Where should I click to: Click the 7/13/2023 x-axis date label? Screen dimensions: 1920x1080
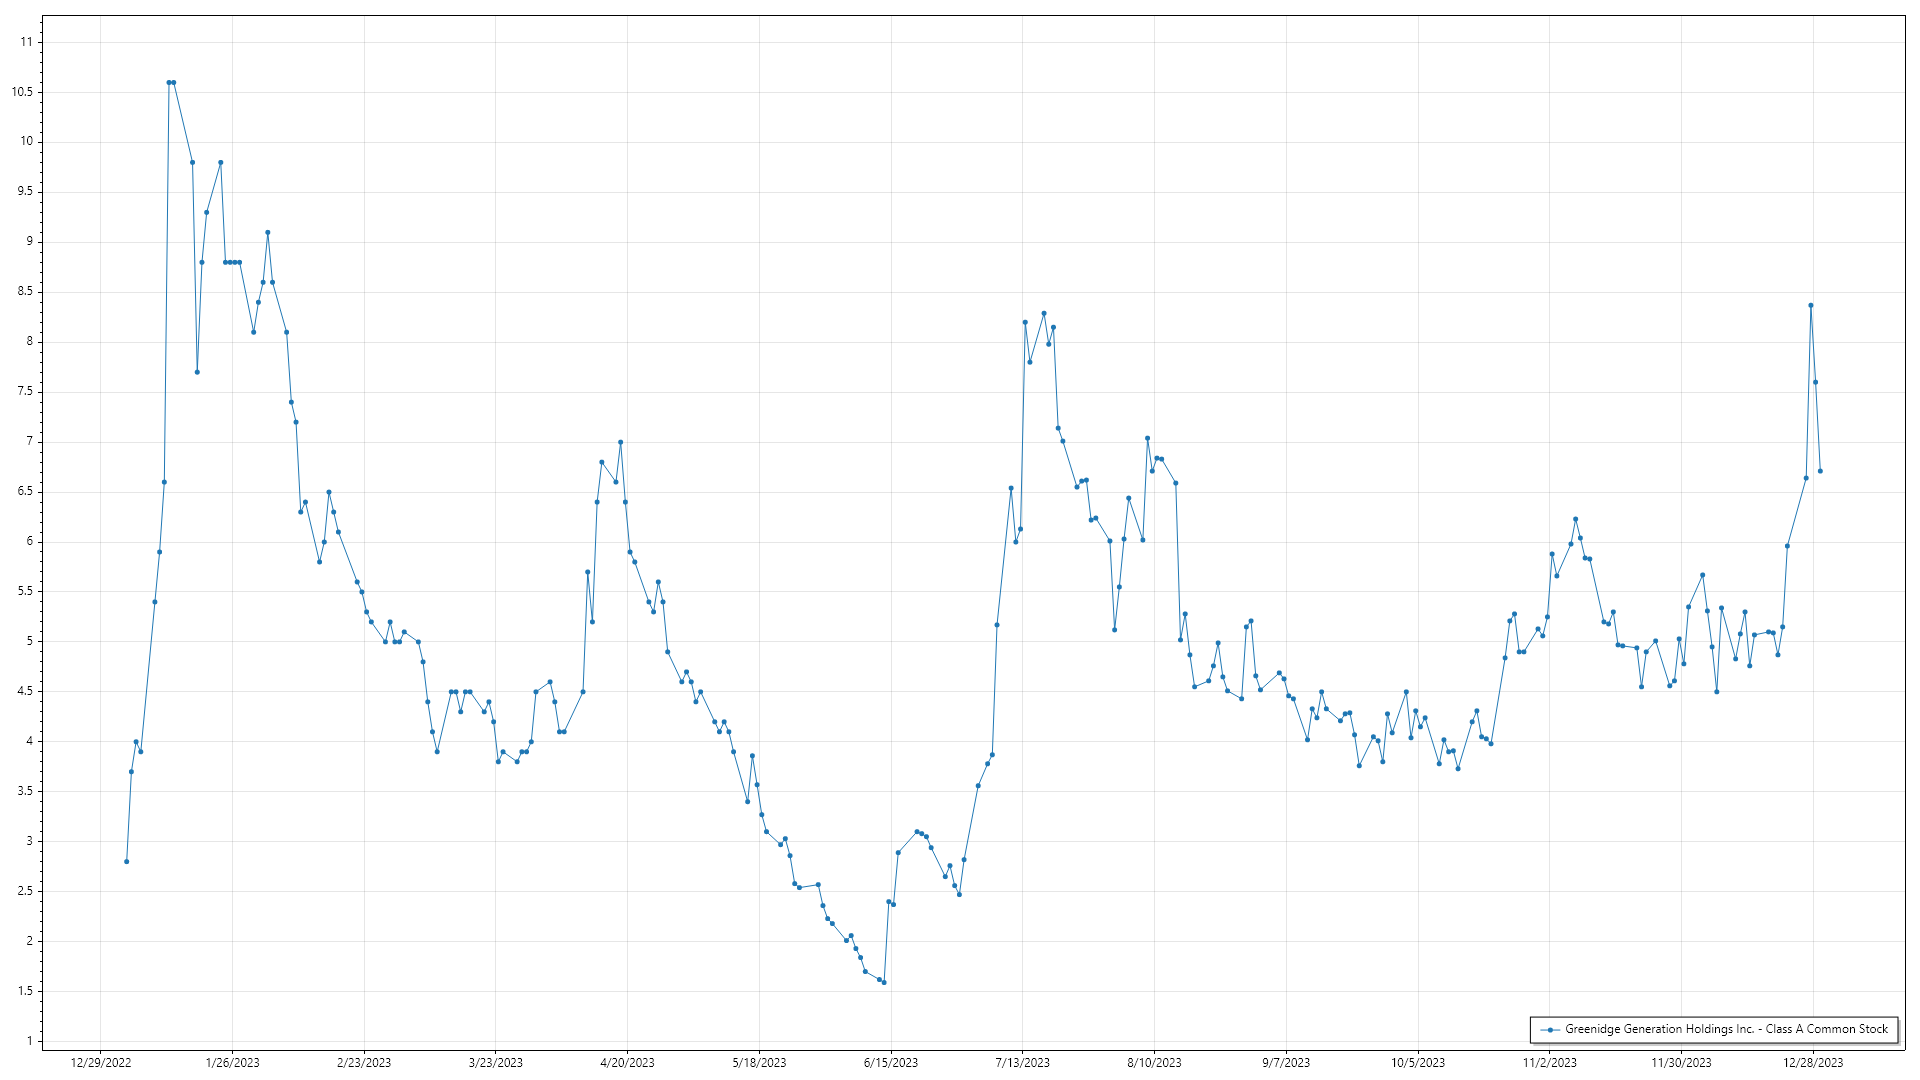[1022, 1062]
